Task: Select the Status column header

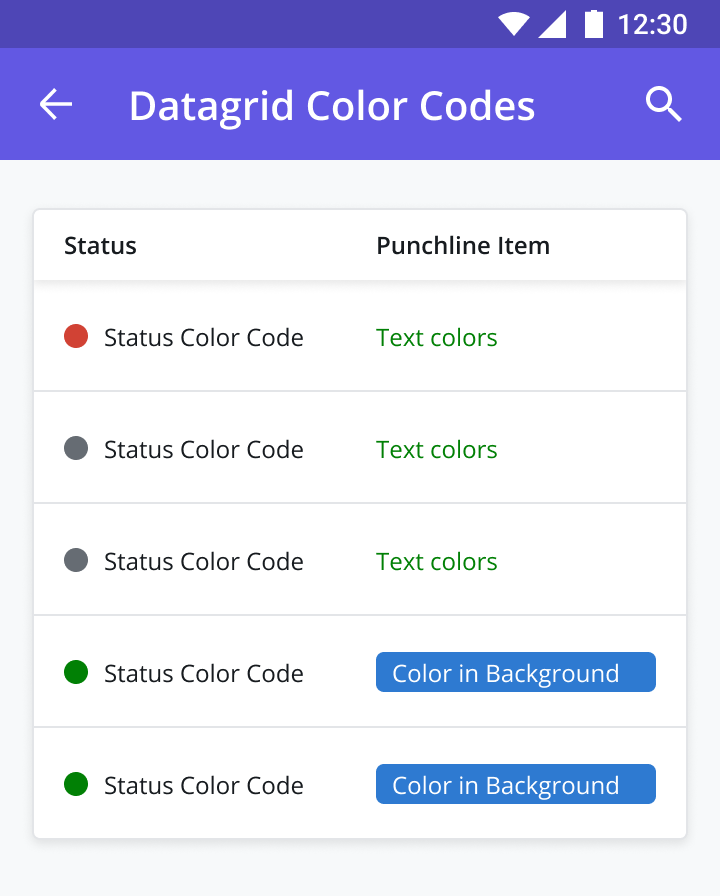Action: [x=100, y=246]
